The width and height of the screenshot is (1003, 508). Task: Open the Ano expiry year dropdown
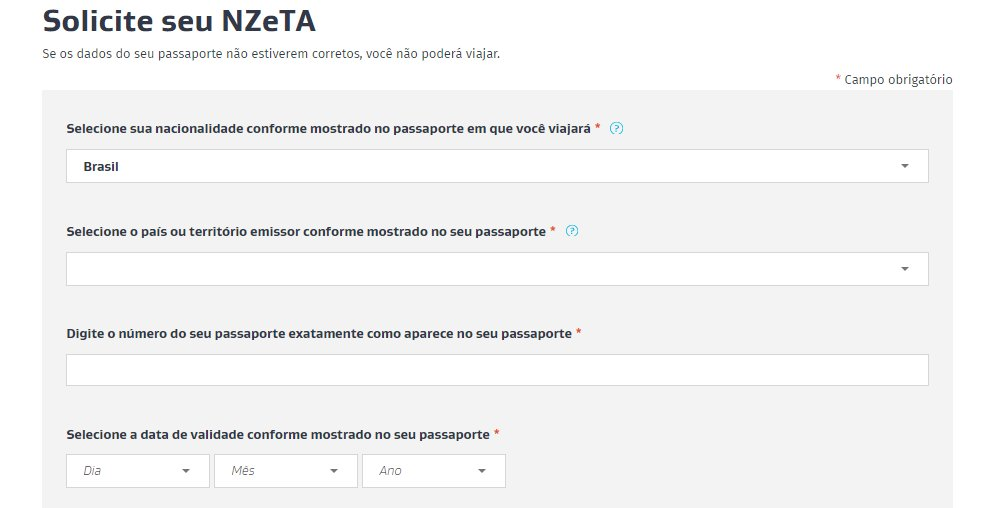(x=434, y=471)
